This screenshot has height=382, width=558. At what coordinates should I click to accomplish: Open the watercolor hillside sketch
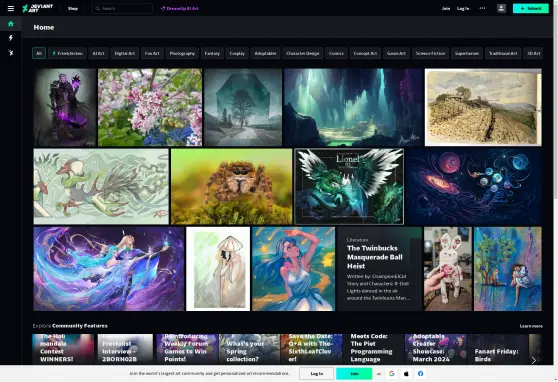(483, 107)
